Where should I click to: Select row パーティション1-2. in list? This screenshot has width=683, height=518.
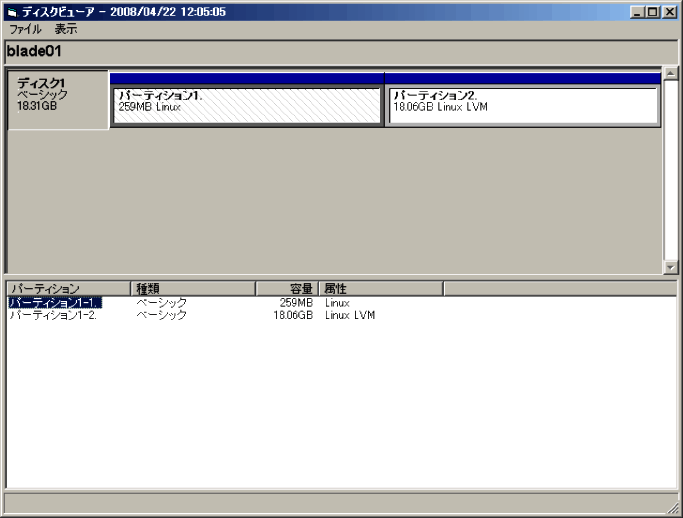point(53,315)
